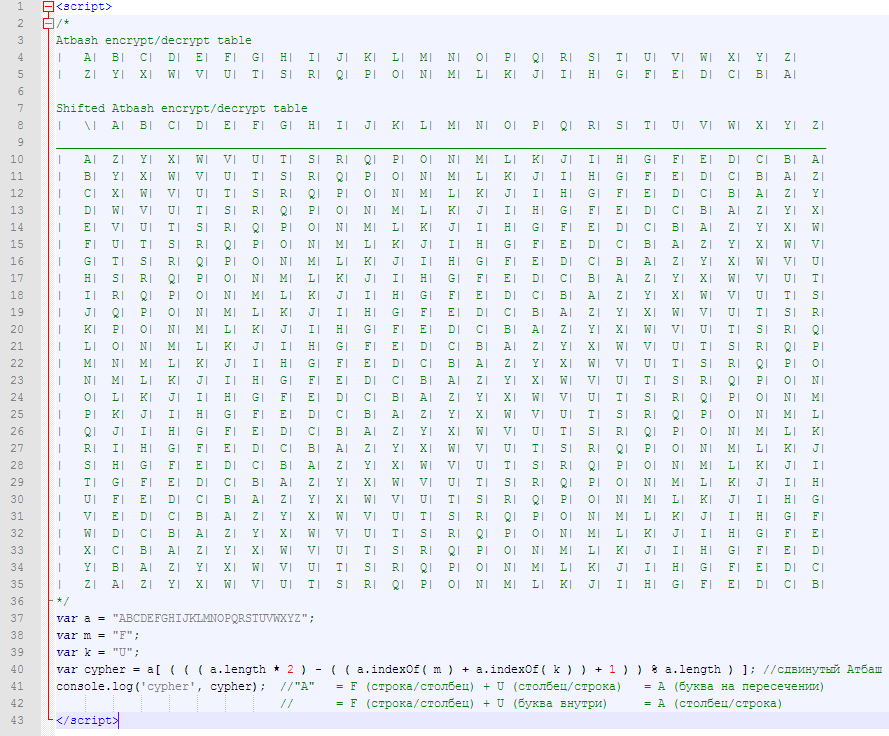Select line number 22 in the margin
The height and width of the screenshot is (736, 889).
pyautogui.click(x=17, y=363)
